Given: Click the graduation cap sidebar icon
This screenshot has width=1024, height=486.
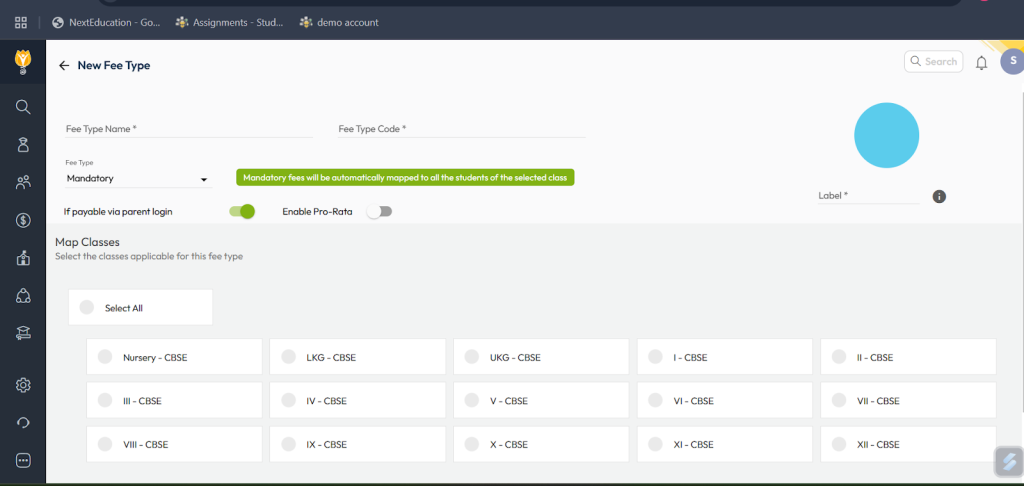Looking at the screenshot, I should tap(23, 334).
